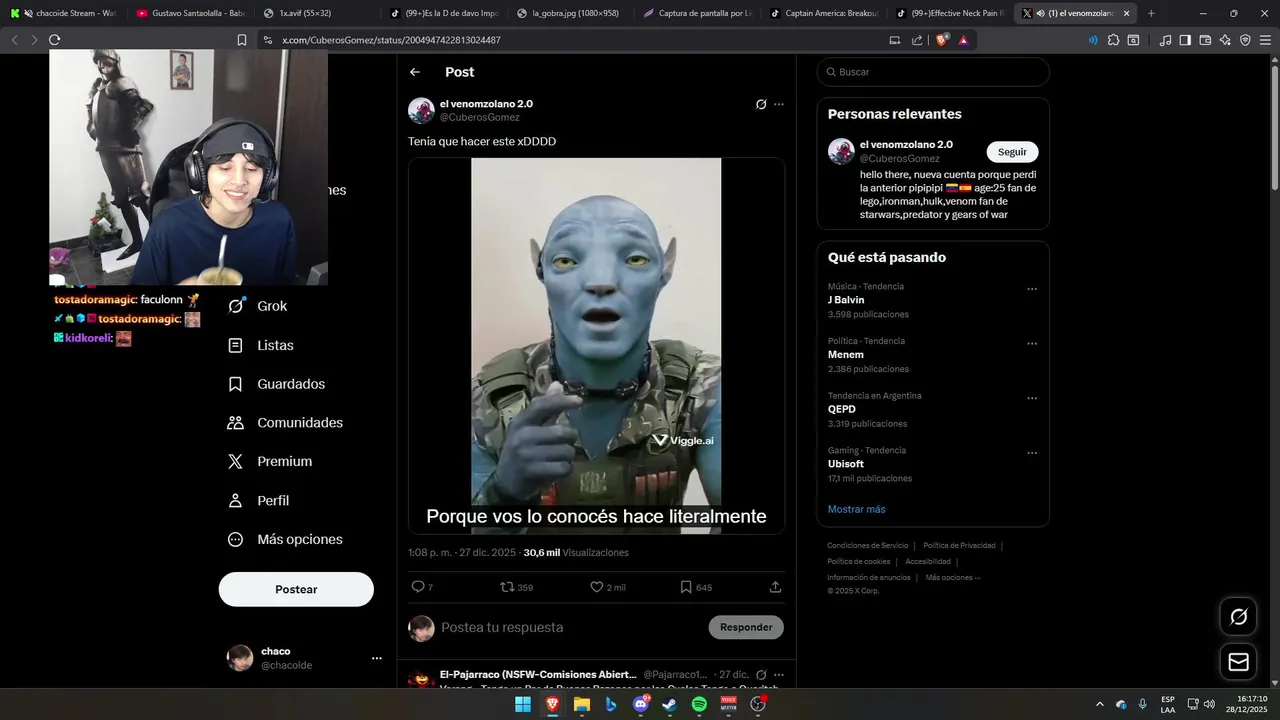
Task: Open Ubisoft trending topic
Action: 846,464
